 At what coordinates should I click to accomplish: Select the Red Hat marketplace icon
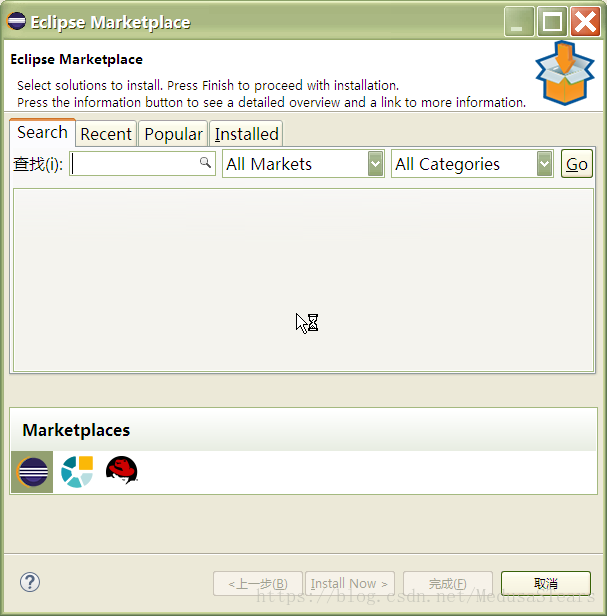122,470
